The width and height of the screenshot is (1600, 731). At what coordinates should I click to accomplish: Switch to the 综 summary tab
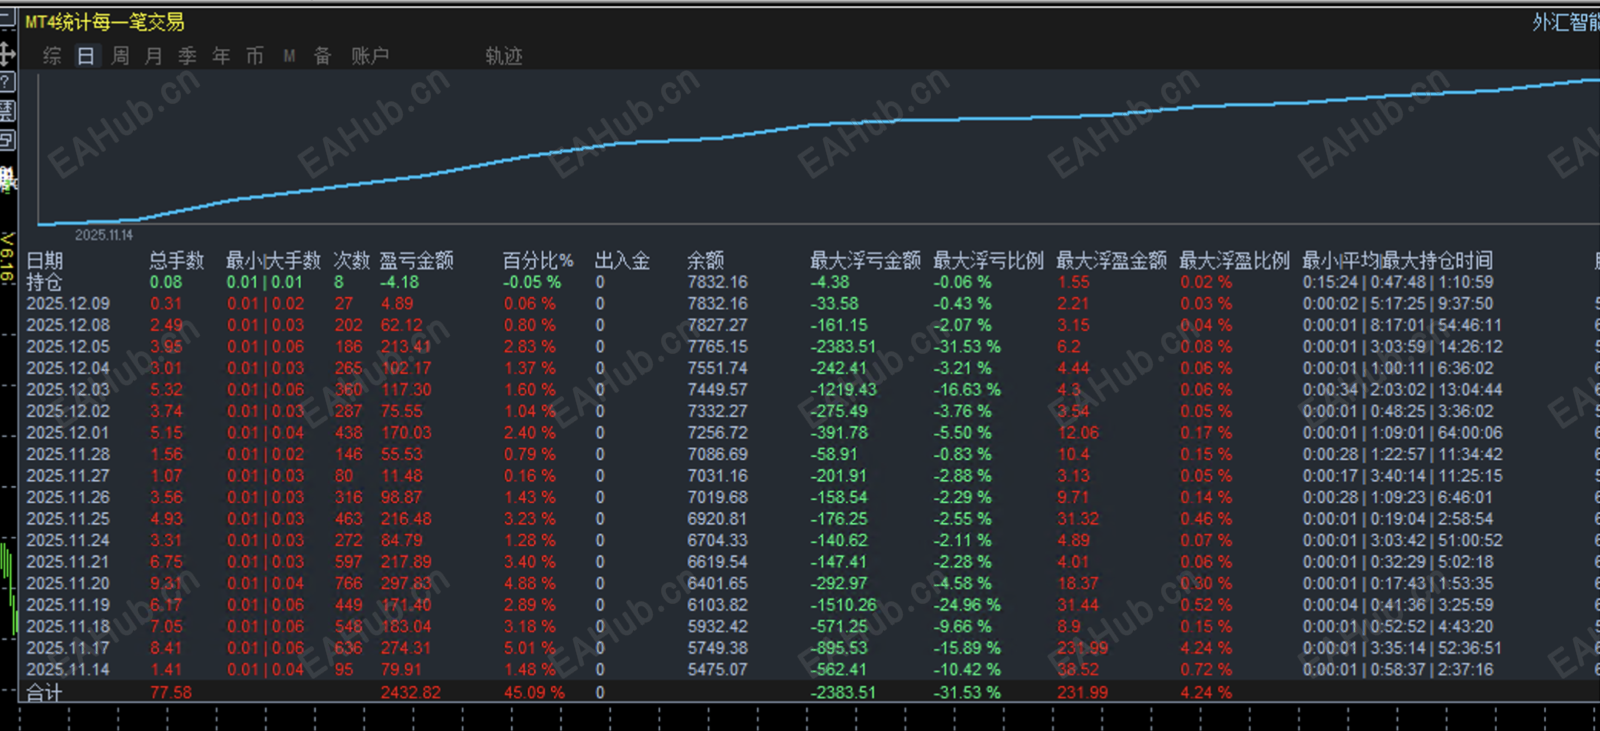point(53,56)
